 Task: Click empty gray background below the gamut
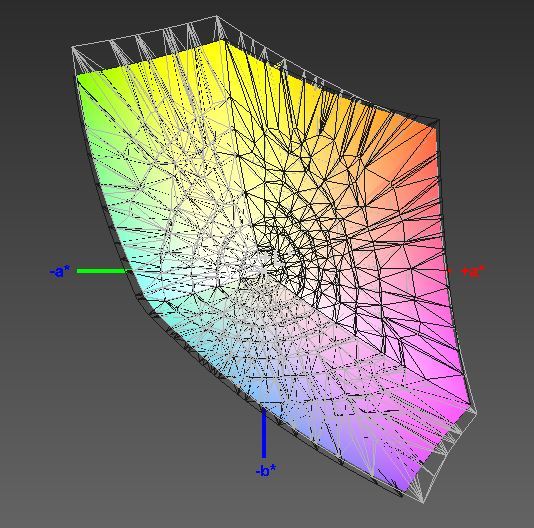(136, 460)
